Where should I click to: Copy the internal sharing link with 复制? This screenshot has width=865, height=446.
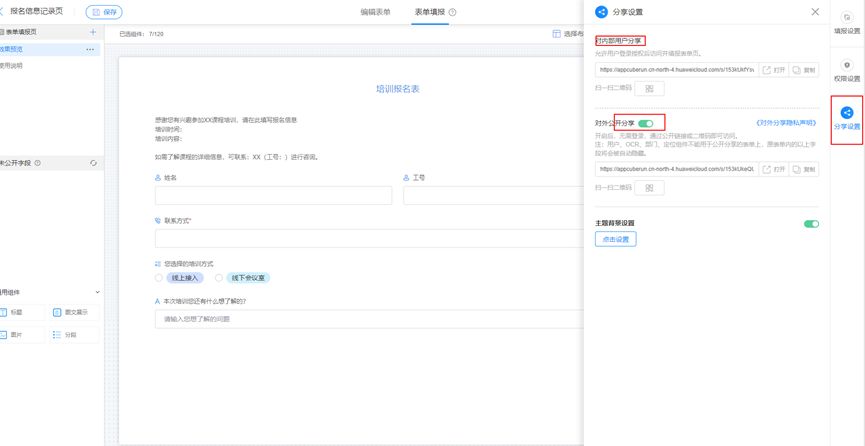point(804,70)
